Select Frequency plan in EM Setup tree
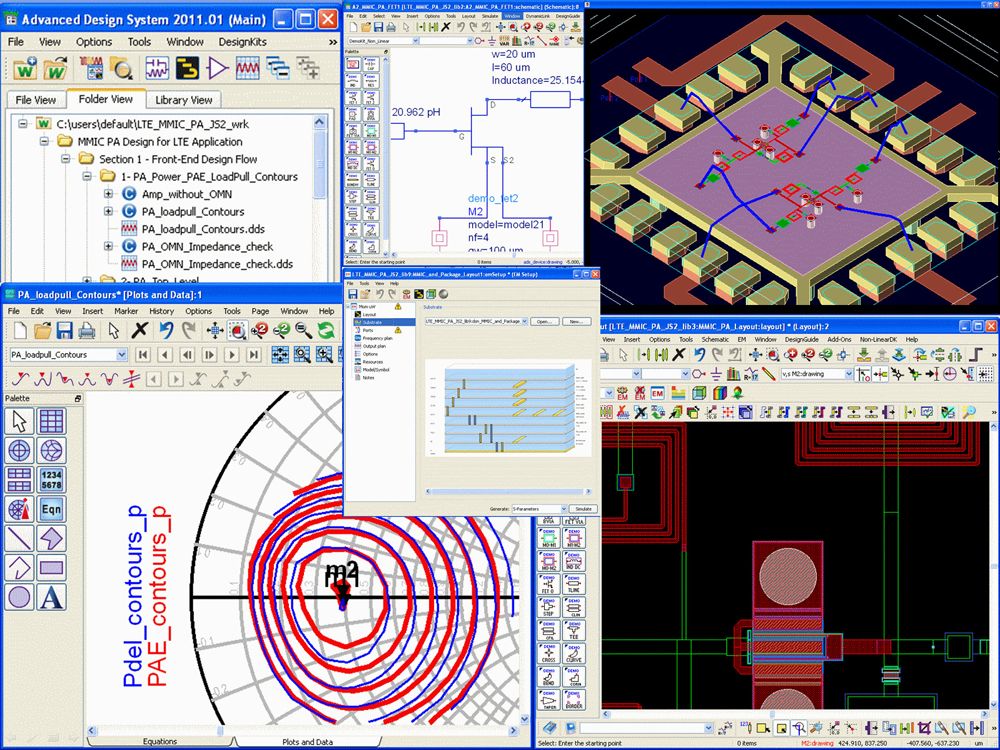This screenshot has height=750, width=1000. 378,338
